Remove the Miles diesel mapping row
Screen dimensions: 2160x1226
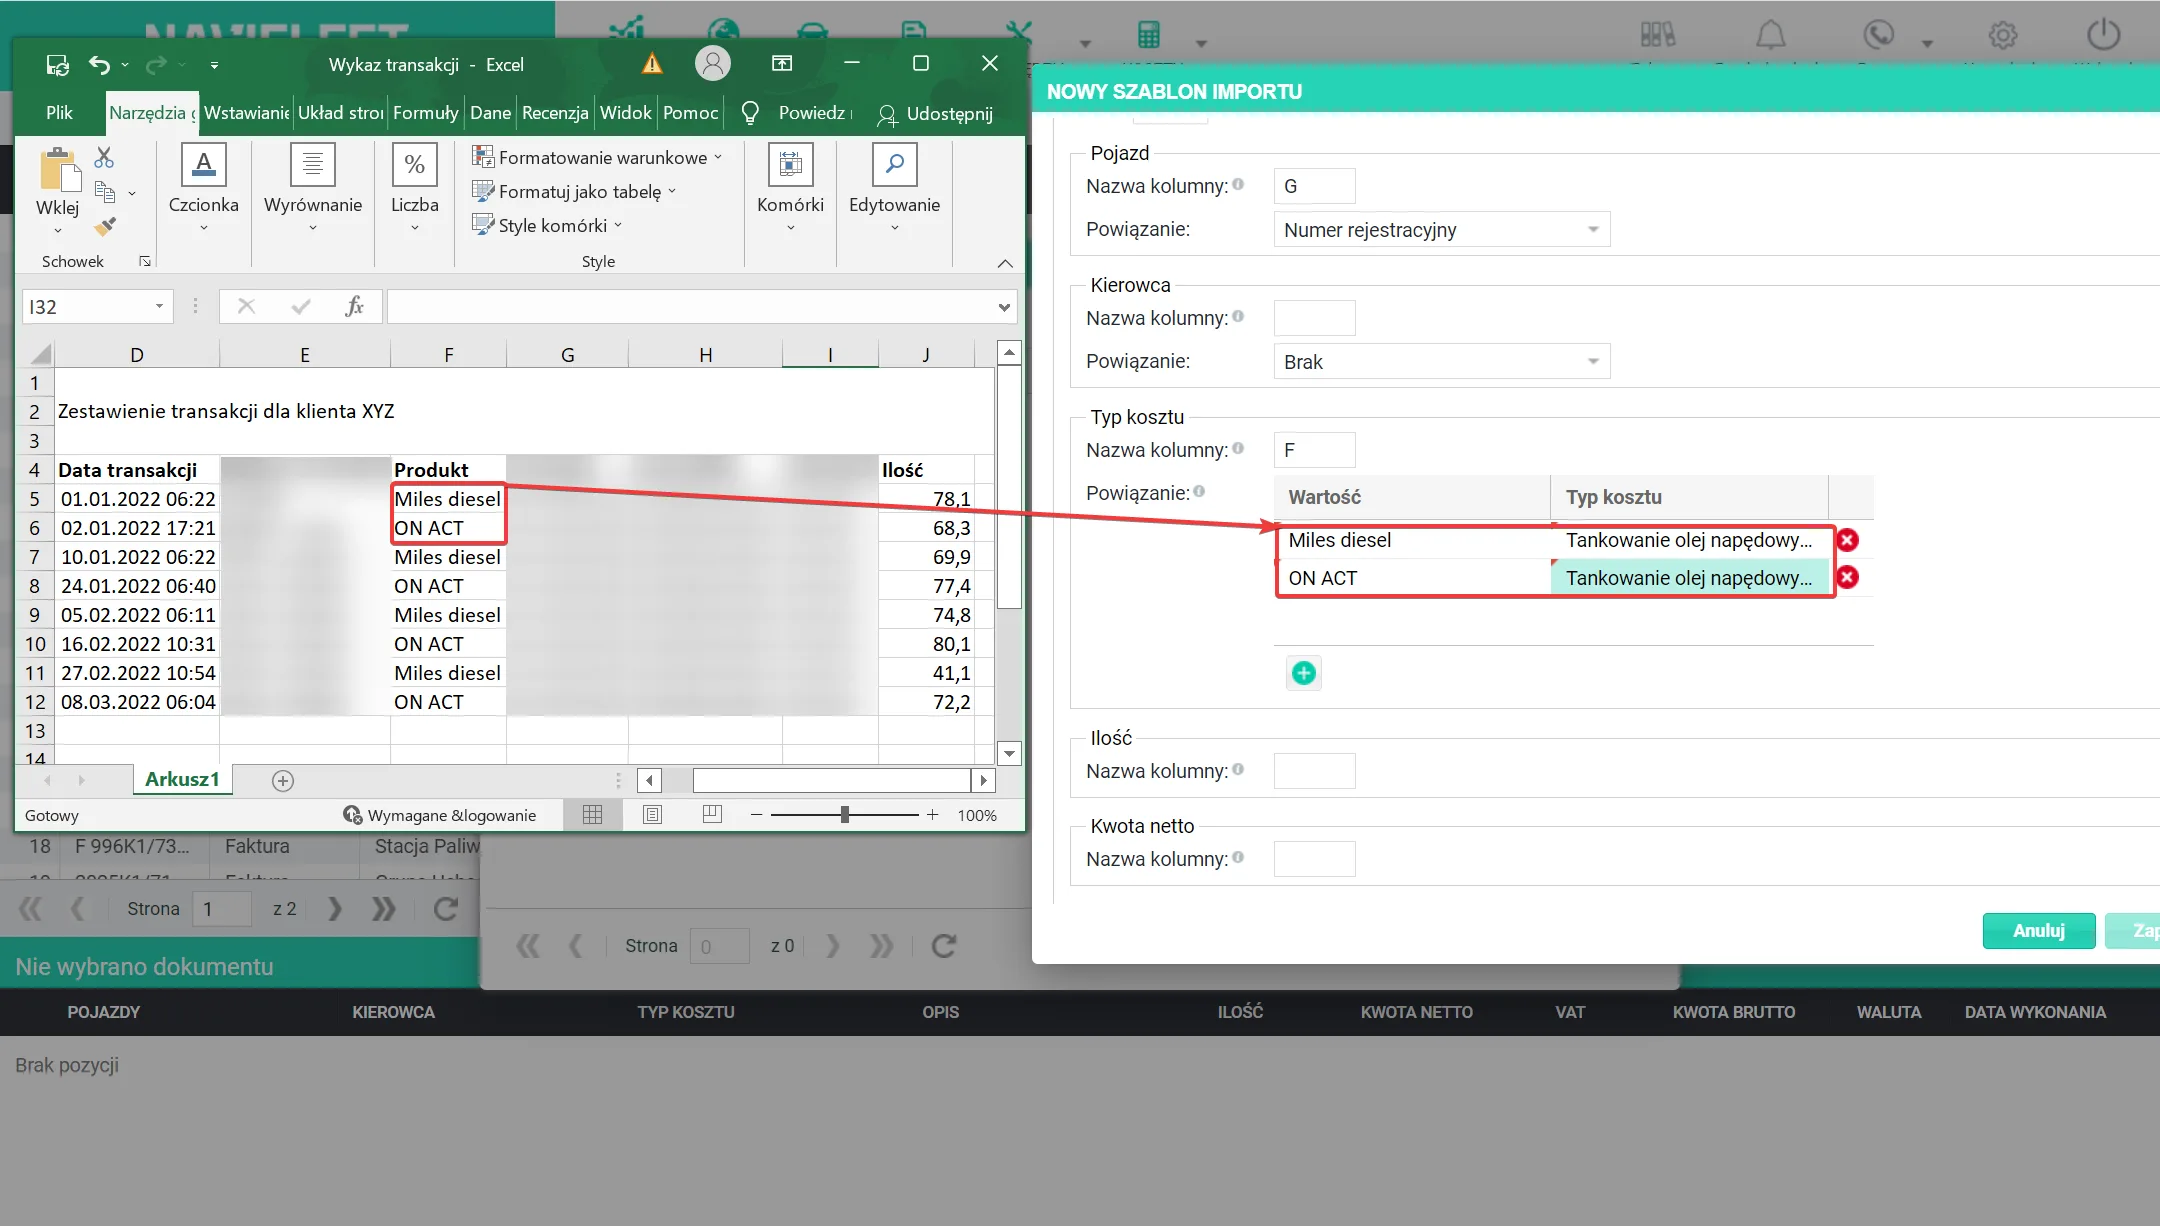1847,540
